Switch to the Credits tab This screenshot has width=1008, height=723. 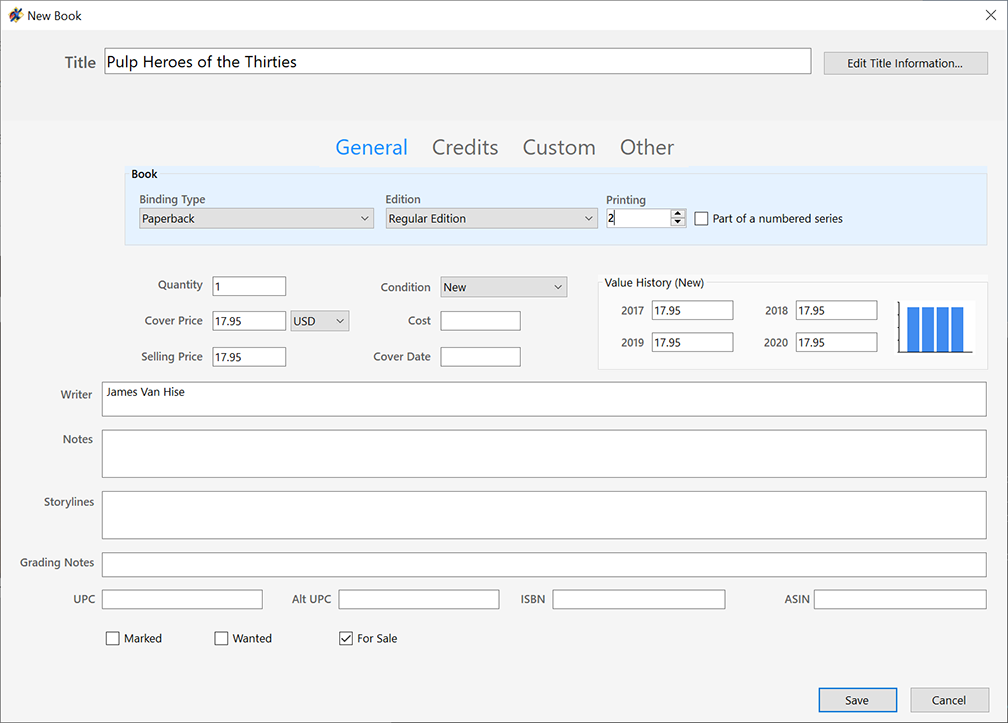pos(465,147)
